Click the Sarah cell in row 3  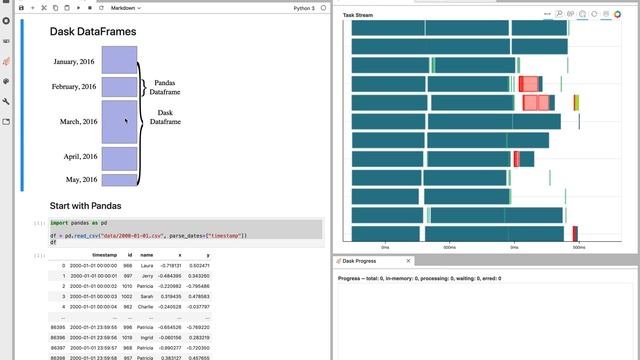pyautogui.click(x=147, y=296)
